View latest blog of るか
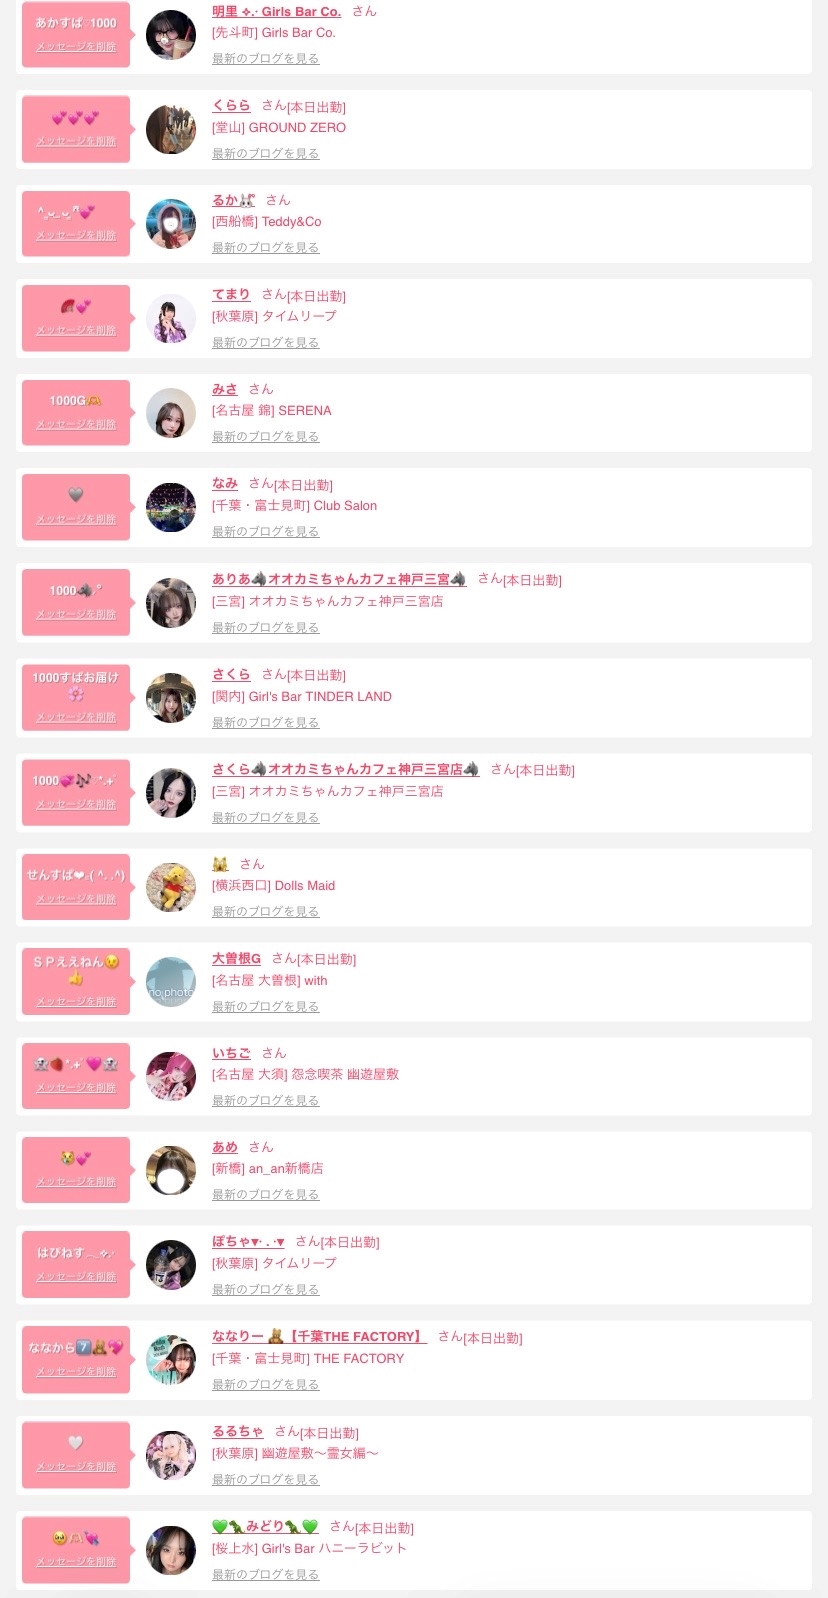828x1598 pixels. [x=265, y=248]
